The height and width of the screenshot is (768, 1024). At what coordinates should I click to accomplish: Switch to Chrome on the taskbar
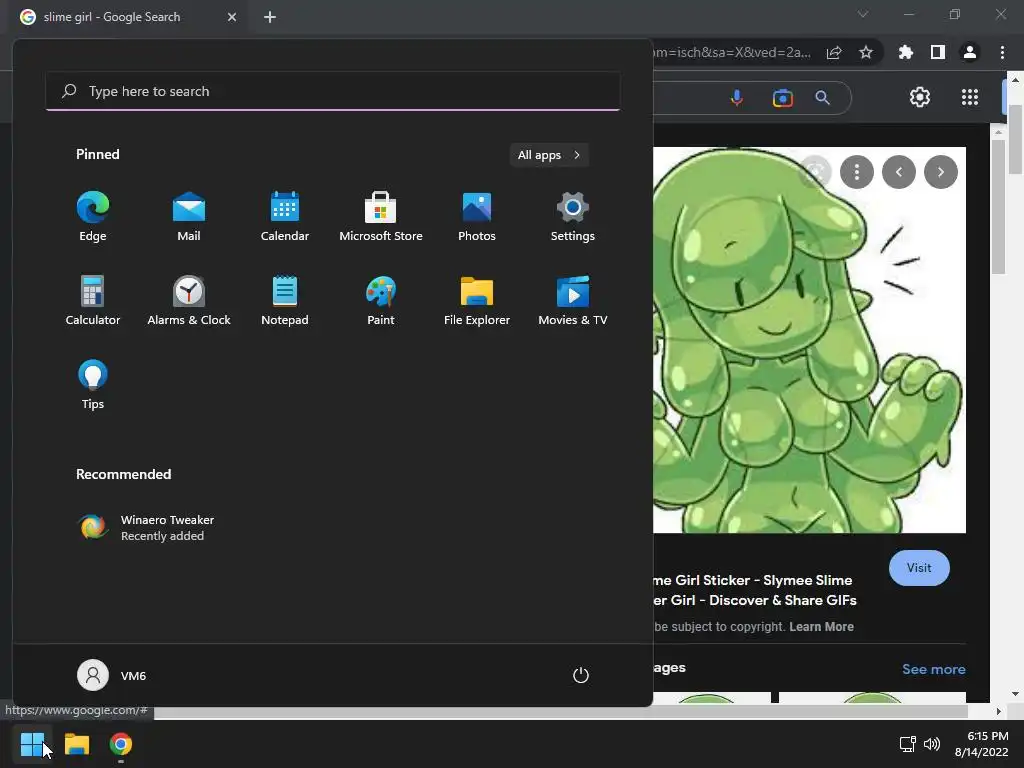click(x=121, y=744)
